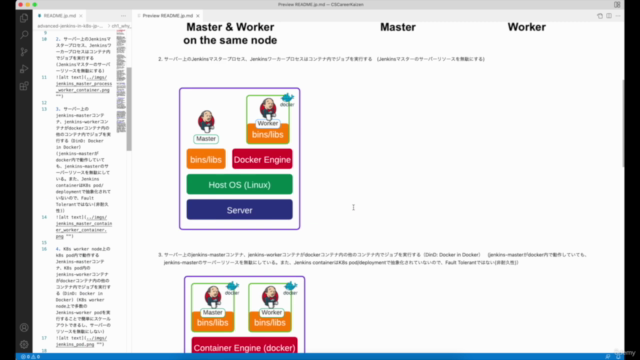
Task: Open the jenkins_master_process_worker_container.png link on line 11
Action: pyautogui.click(x=84, y=84)
